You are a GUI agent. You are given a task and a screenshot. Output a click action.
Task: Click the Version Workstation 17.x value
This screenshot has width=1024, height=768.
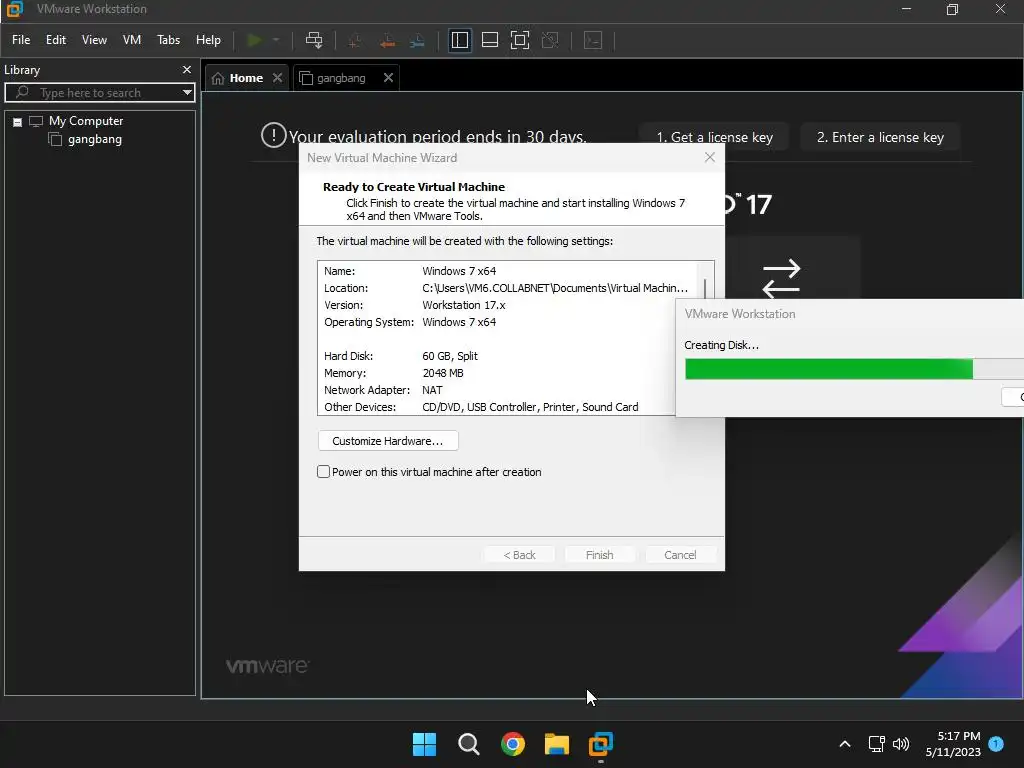coord(464,305)
